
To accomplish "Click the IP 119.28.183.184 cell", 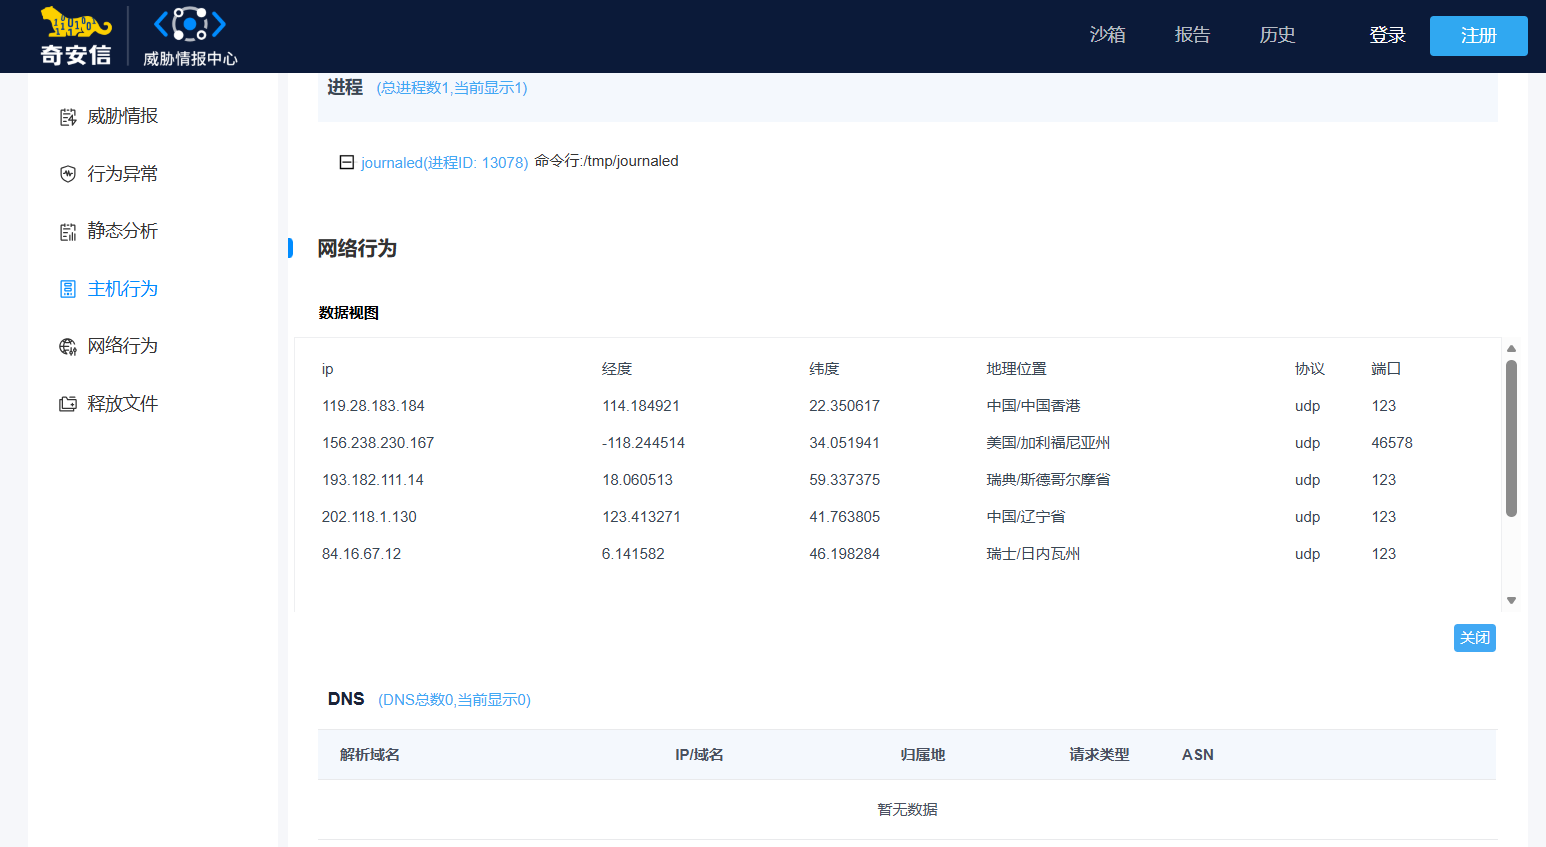I will tap(373, 406).
